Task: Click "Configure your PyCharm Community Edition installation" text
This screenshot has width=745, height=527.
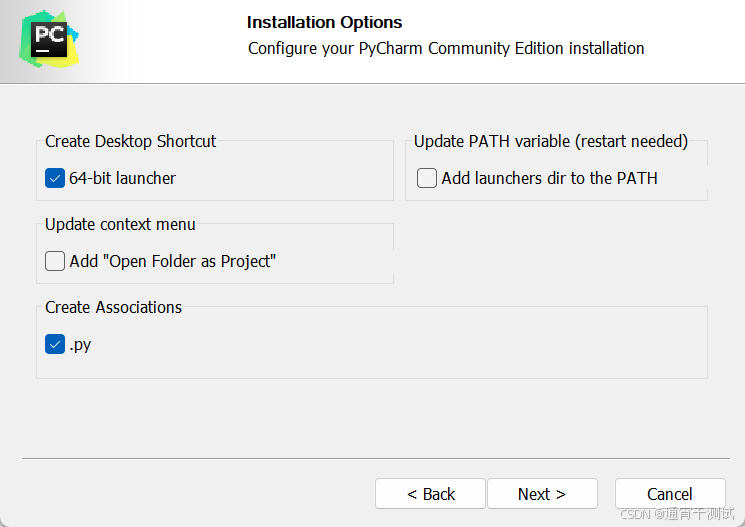Action: click(446, 48)
